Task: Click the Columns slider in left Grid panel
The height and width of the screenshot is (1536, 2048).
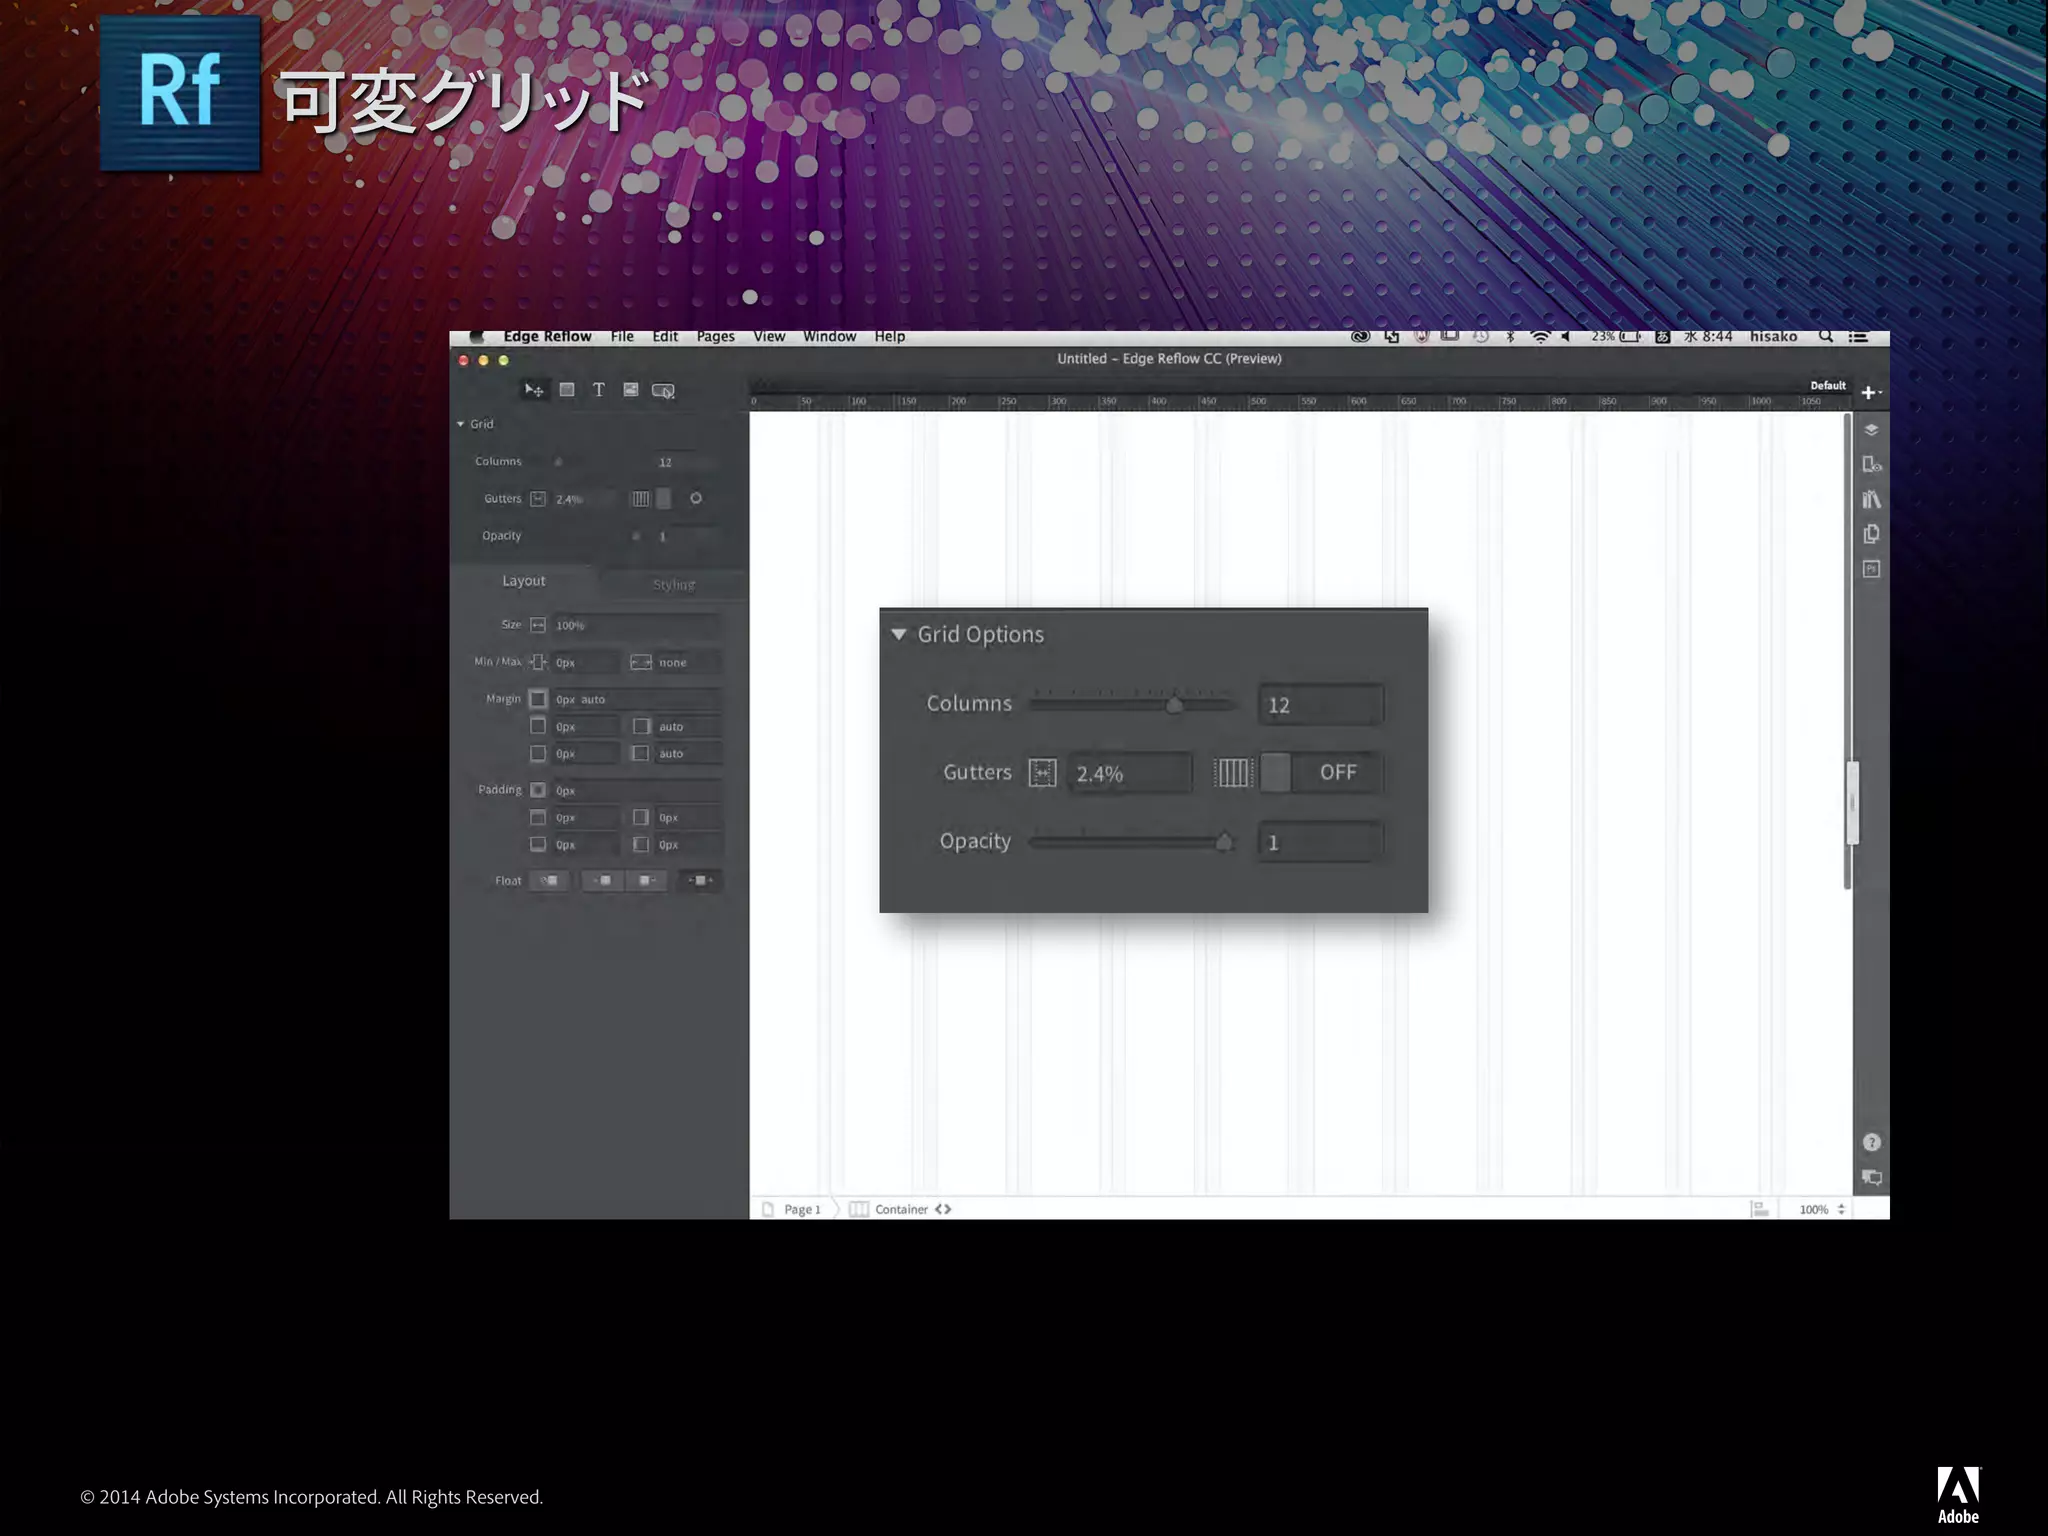Action: tap(558, 462)
